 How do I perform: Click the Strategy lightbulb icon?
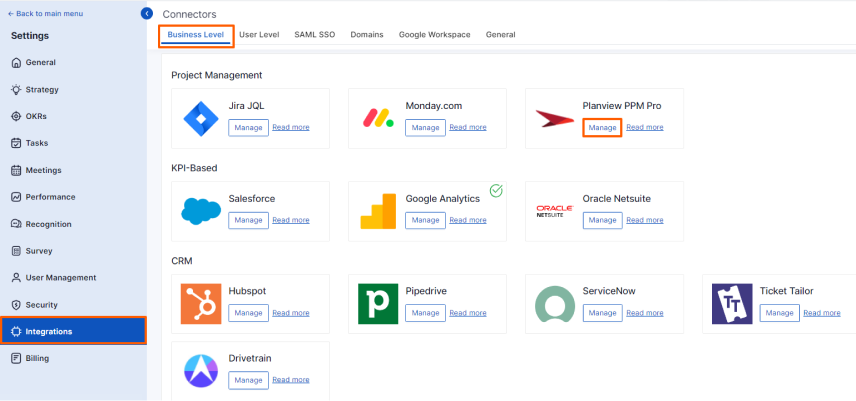click(16, 89)
